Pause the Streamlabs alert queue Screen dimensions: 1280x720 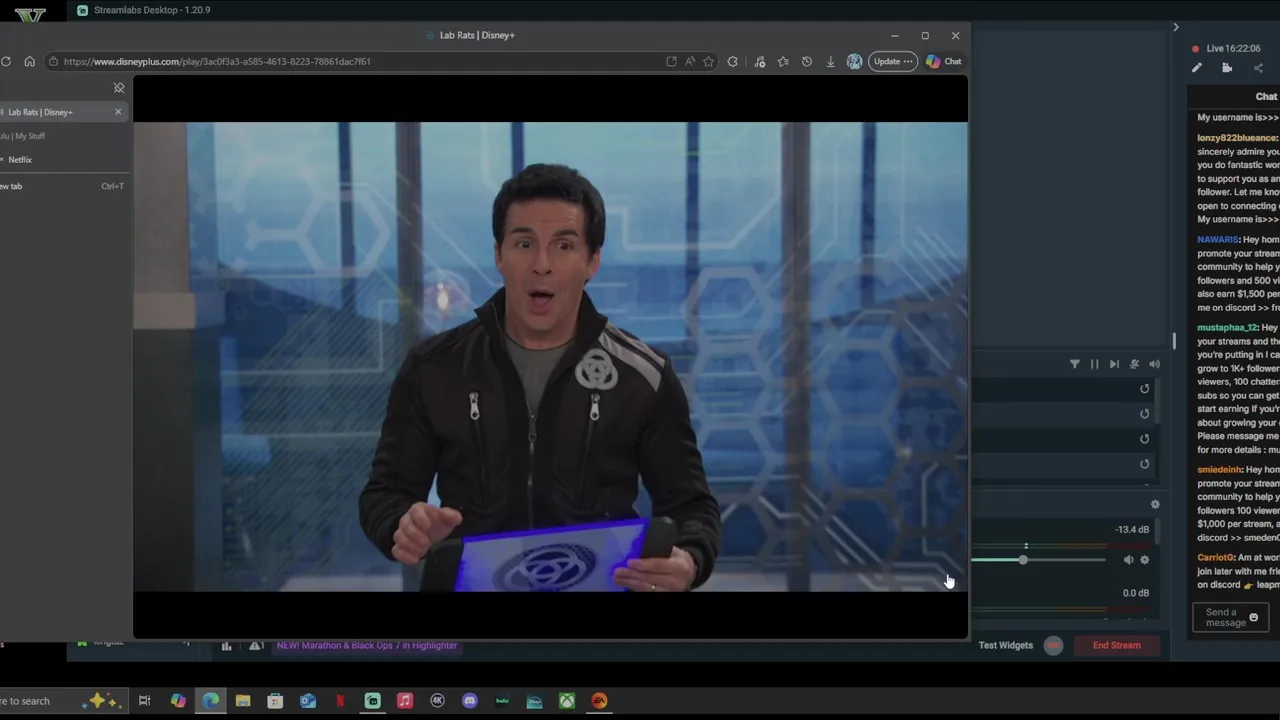1094,364
